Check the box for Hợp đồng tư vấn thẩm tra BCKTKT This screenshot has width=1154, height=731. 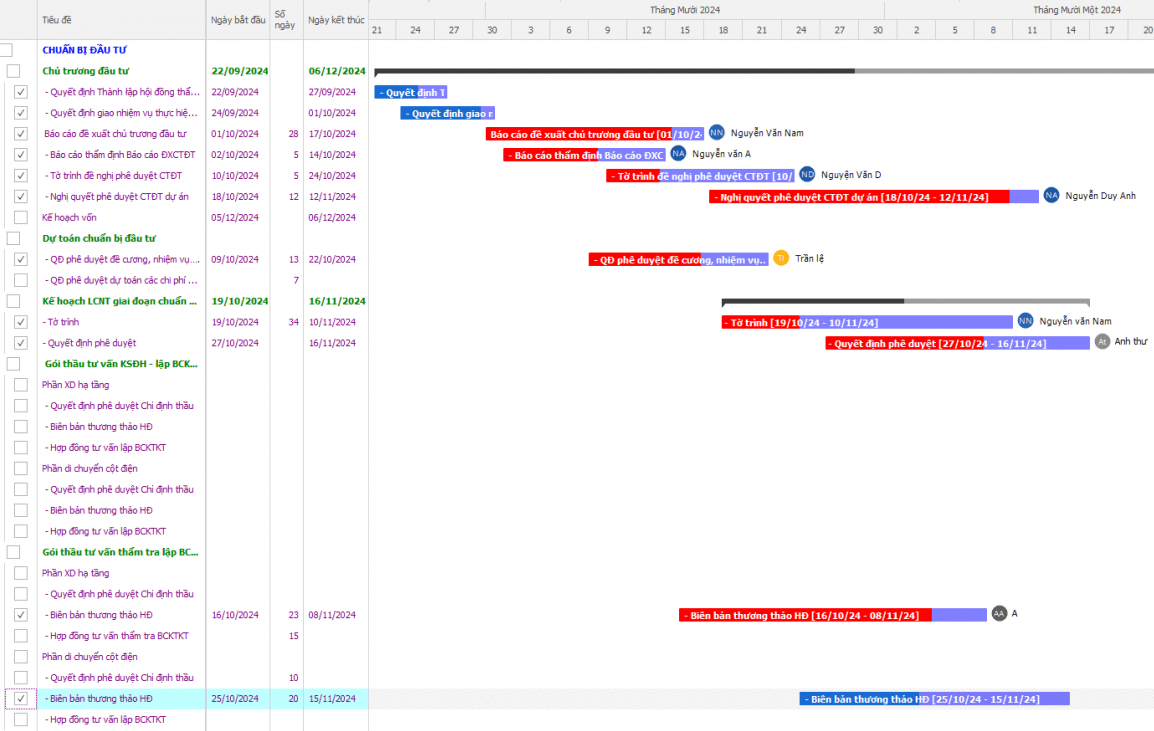(x=21, y=636)
